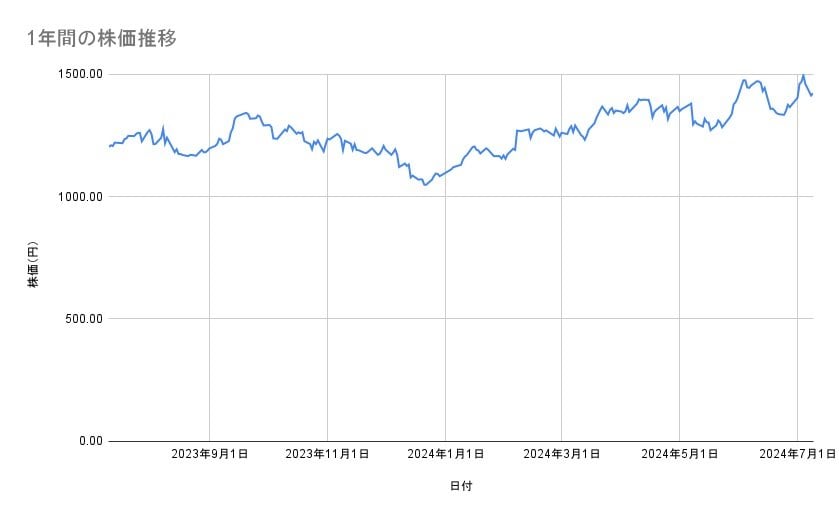839x519 pixels.
Task: Click the chart title 1年間の株価推移
Action: pos(103,38)
